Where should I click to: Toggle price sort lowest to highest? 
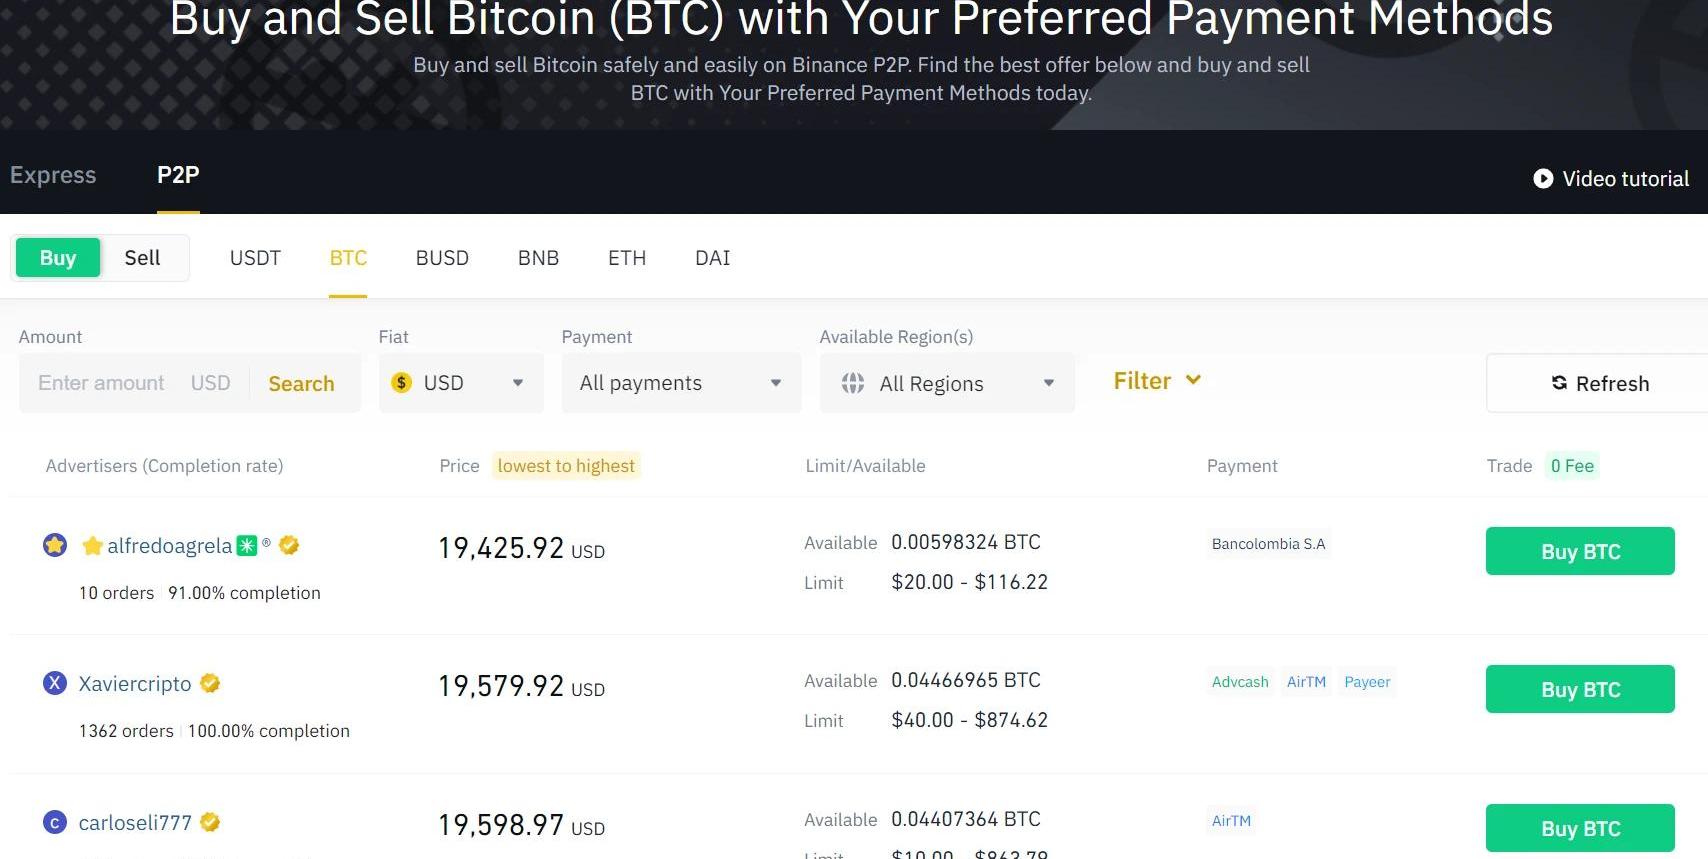(x=566, y=466)
